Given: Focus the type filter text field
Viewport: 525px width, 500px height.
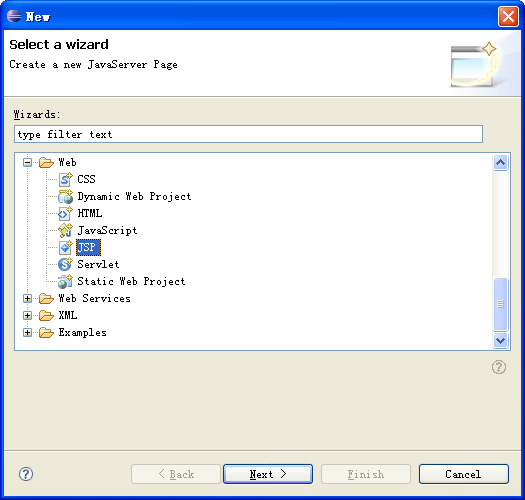Looking at the screenshot, I should (248, 134).
